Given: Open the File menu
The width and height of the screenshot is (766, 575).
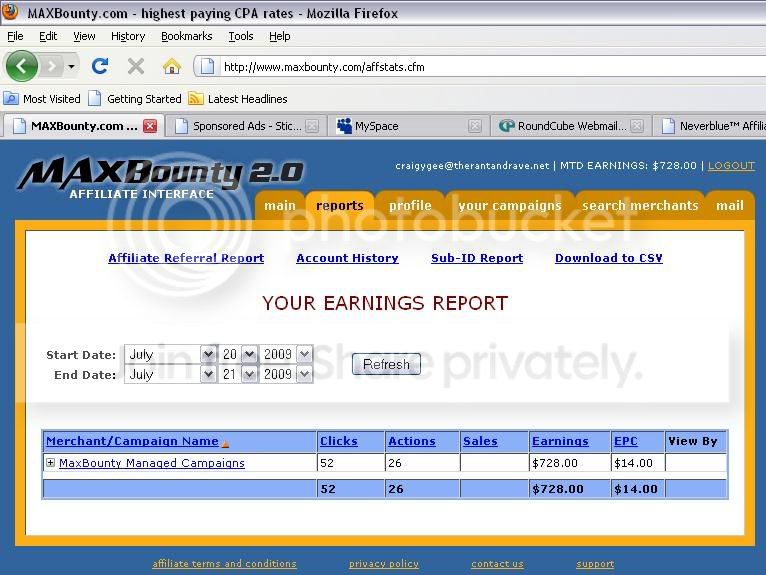Looking at the screenshot, I should (15, 36).
